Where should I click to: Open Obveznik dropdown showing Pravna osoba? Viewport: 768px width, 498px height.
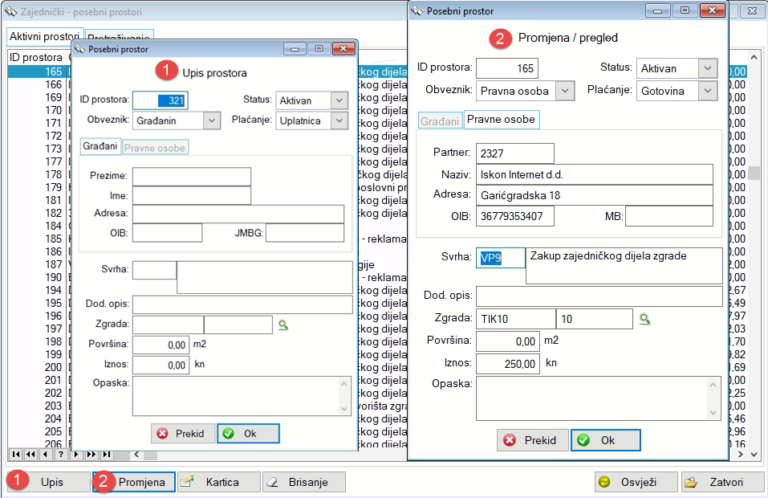[566, 91]
